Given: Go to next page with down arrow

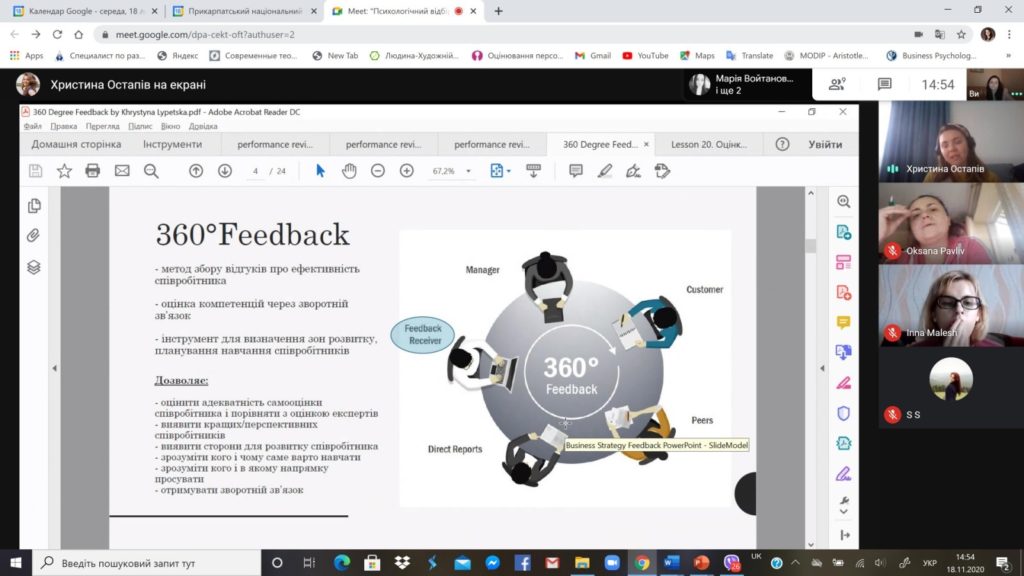Looking at the screenshot, I should 225,171.
